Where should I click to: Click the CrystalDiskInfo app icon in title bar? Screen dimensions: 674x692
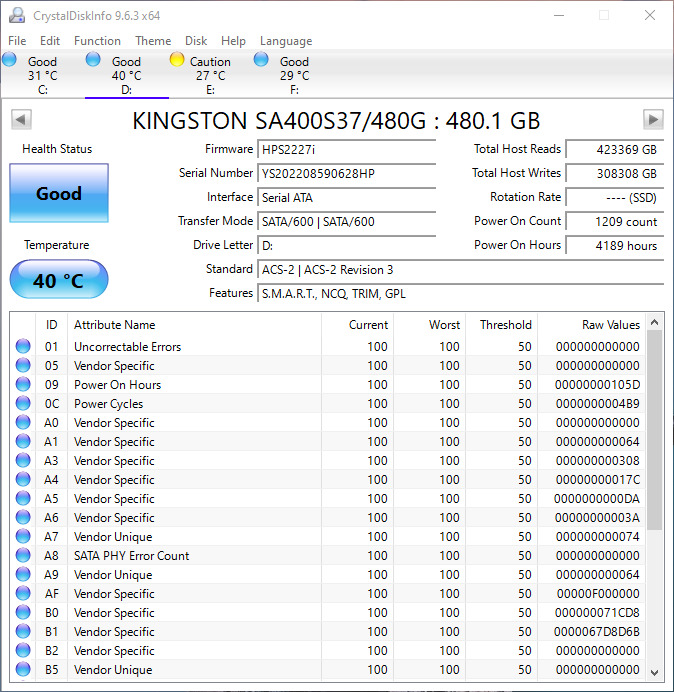pyautogui.click(x=17, y=15)
